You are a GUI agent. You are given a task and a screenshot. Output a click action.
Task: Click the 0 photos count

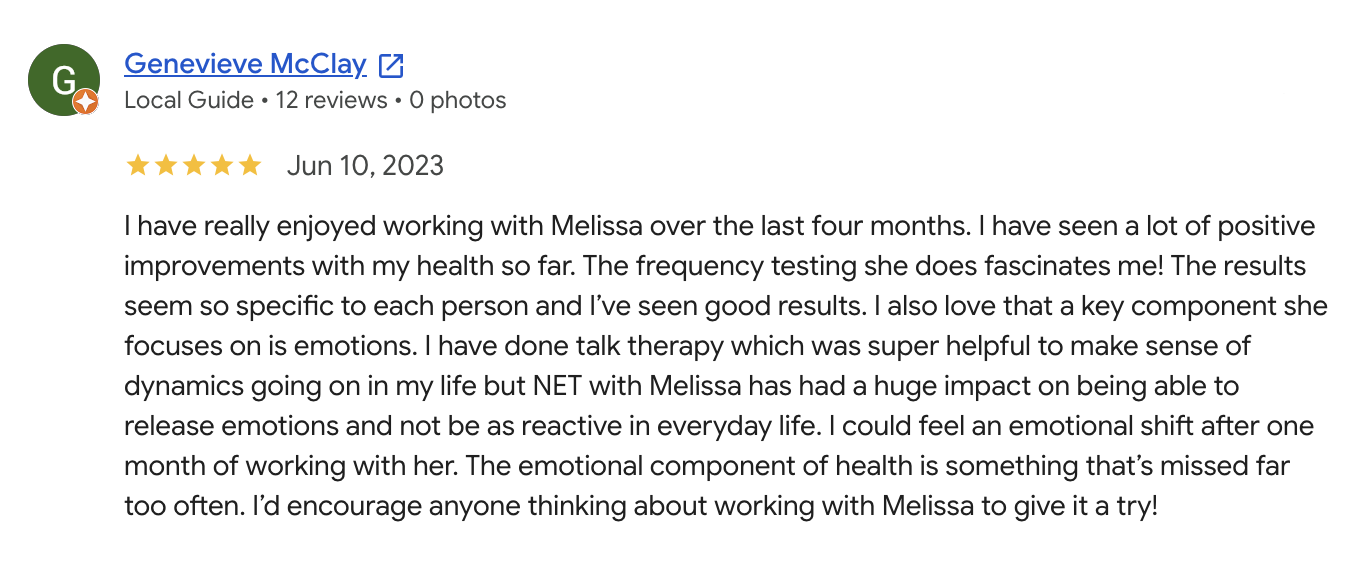click(x=458, y=100)
